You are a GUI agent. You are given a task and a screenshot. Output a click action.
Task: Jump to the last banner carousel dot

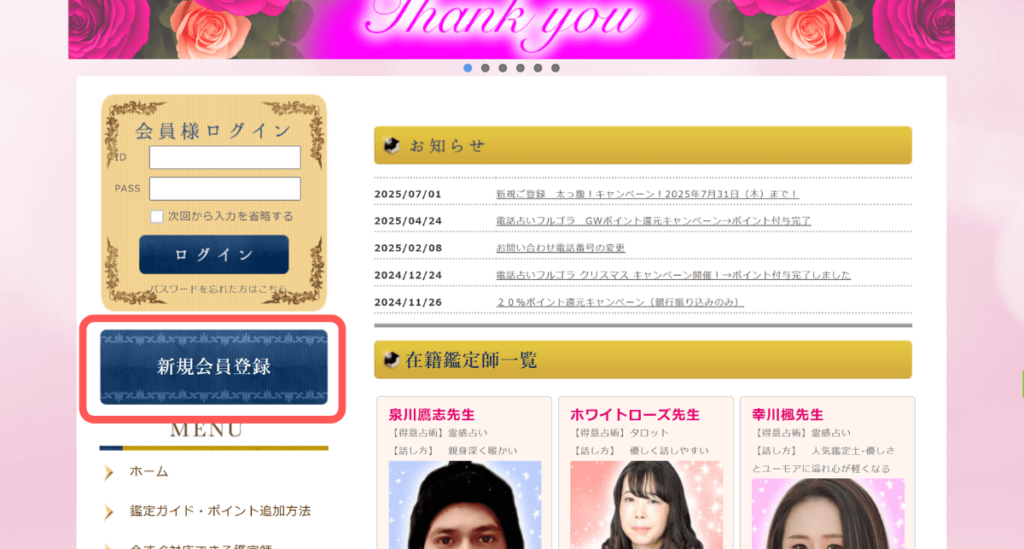[x=555, y=68]
